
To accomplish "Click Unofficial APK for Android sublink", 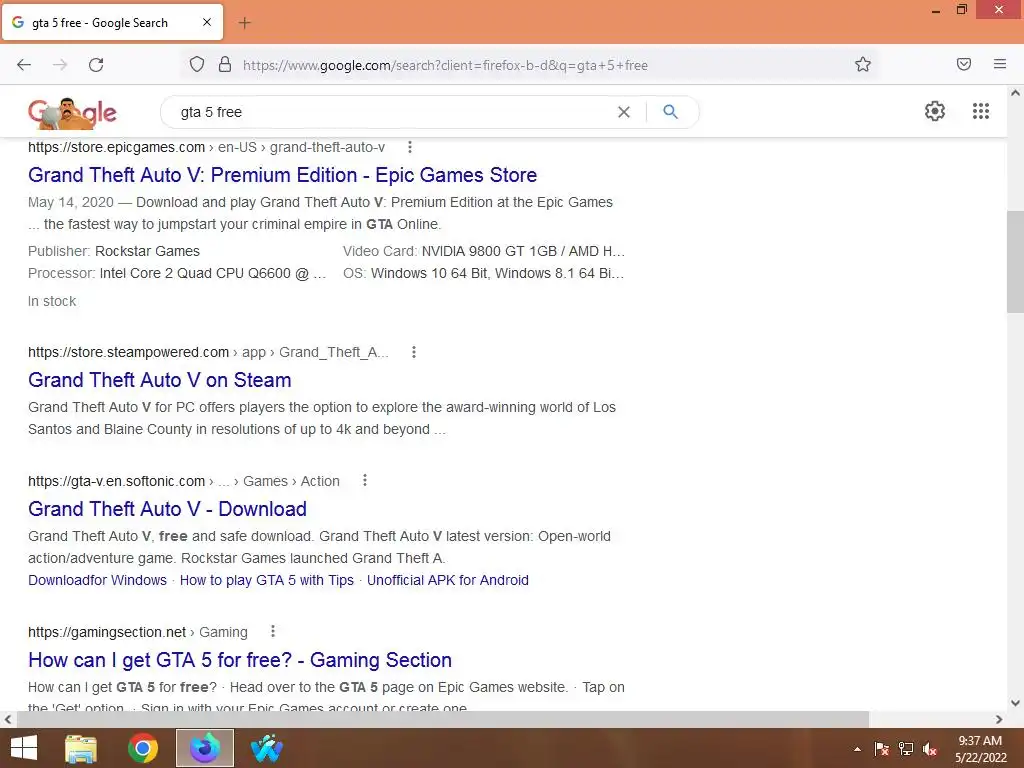I will 447,580.
